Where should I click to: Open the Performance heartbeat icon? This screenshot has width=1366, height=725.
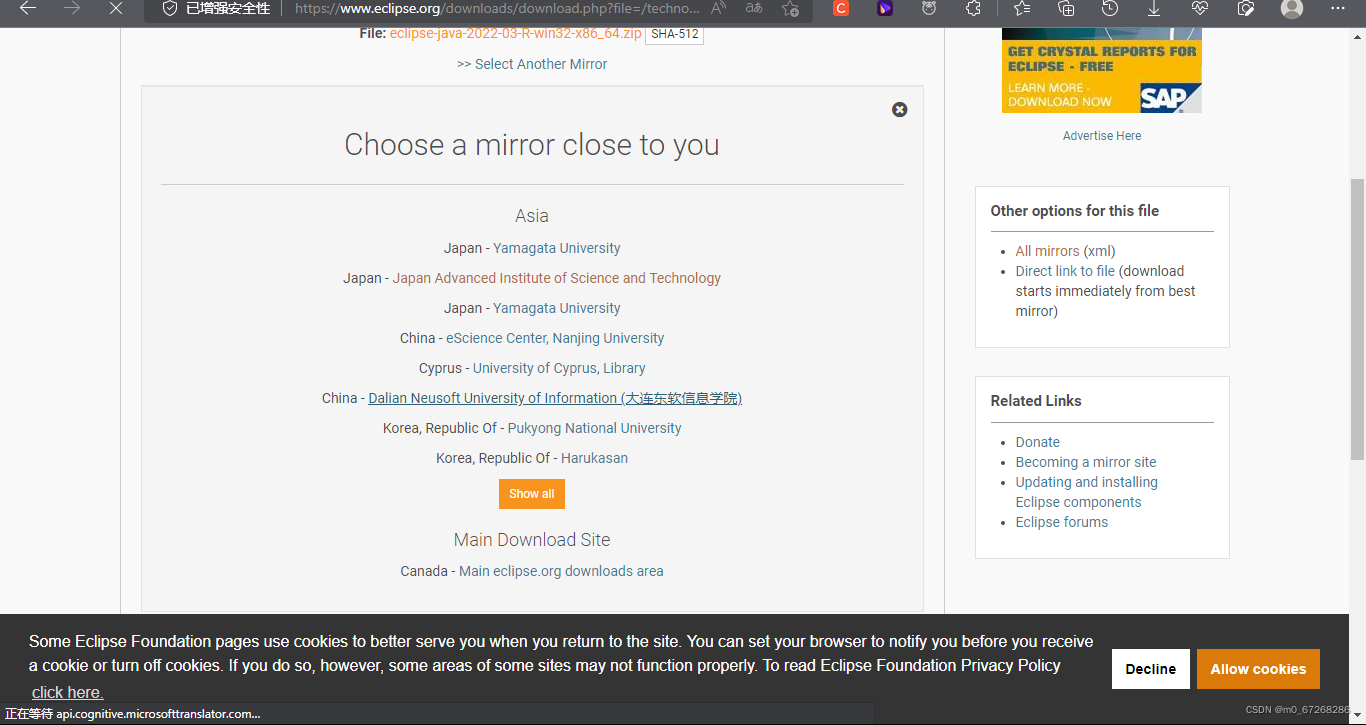(1200, 9)
